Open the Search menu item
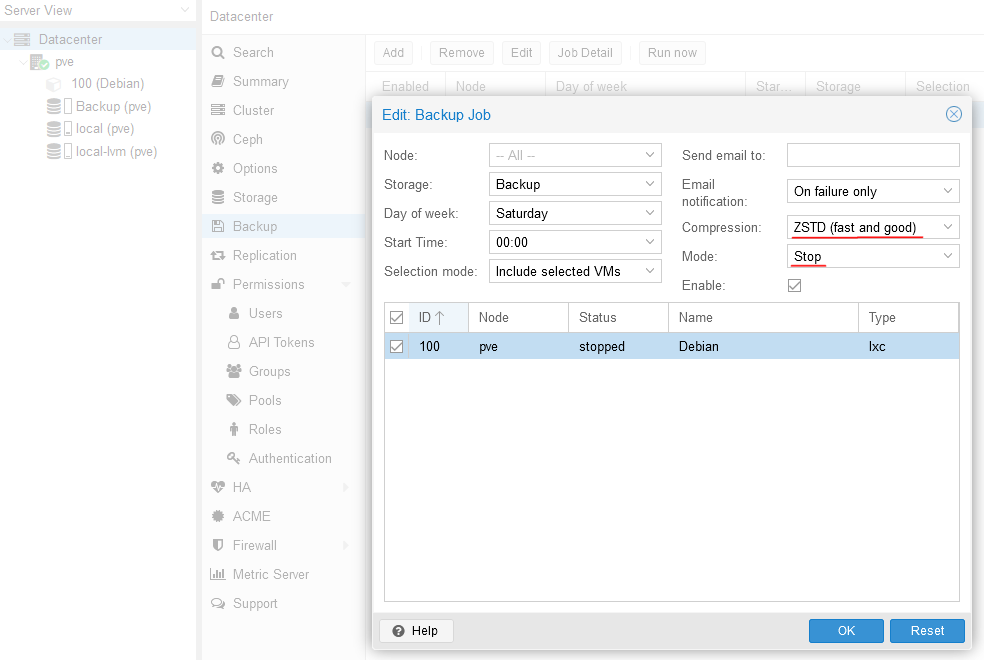984x660 pixels. pyautogui.click(x=284, y=53)
